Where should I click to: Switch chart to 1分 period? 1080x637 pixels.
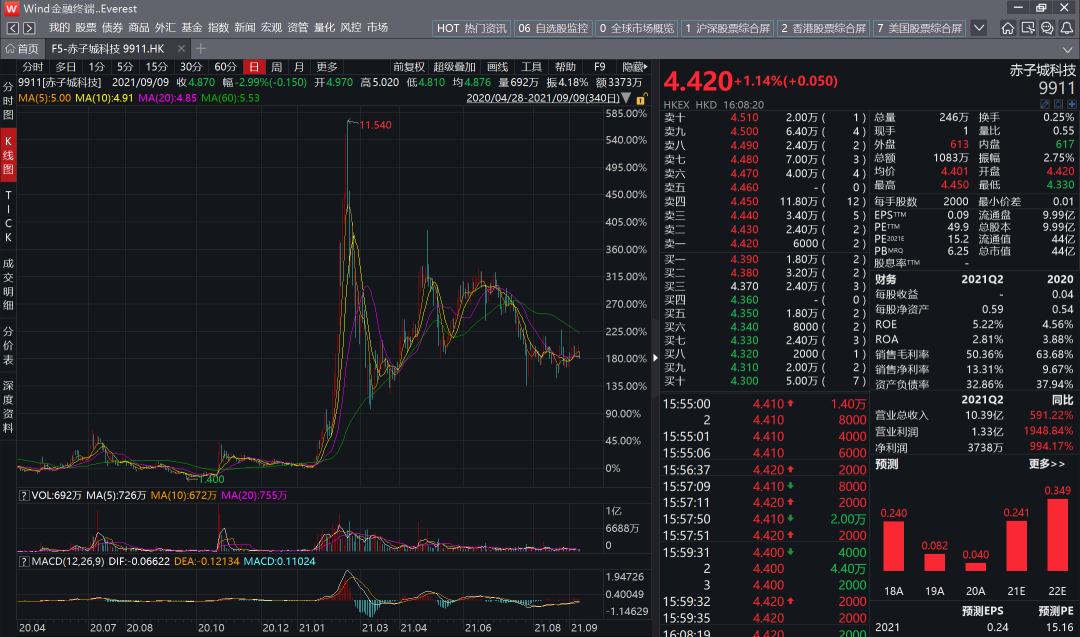tap(96, 67)
